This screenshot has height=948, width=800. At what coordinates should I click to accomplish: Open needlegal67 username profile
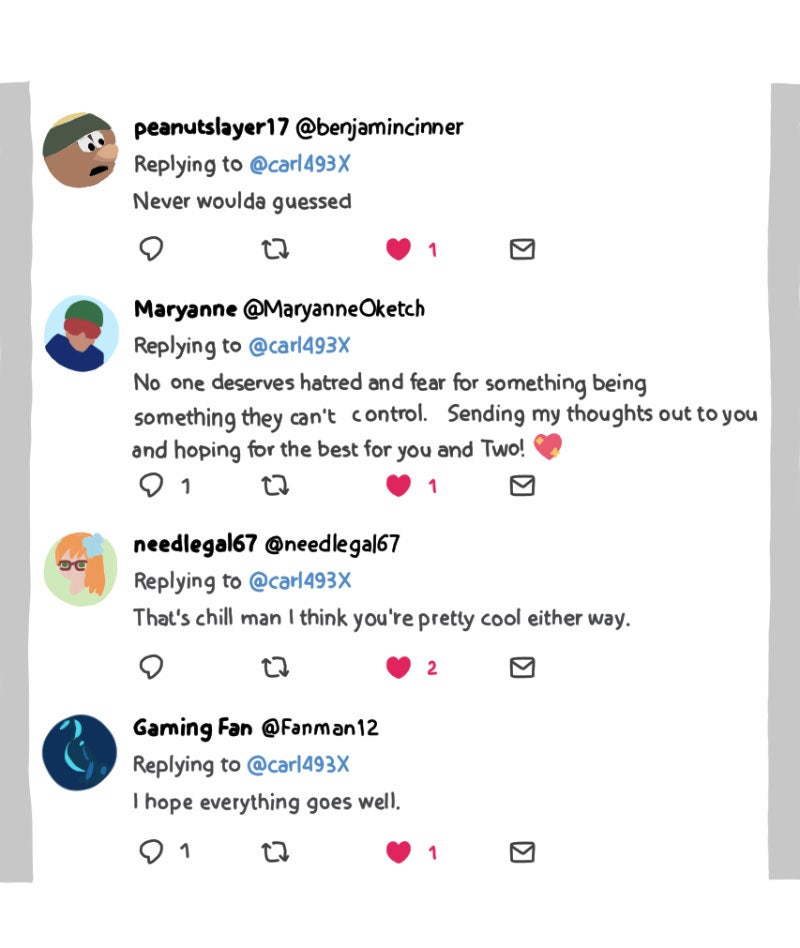pos(194,545)
